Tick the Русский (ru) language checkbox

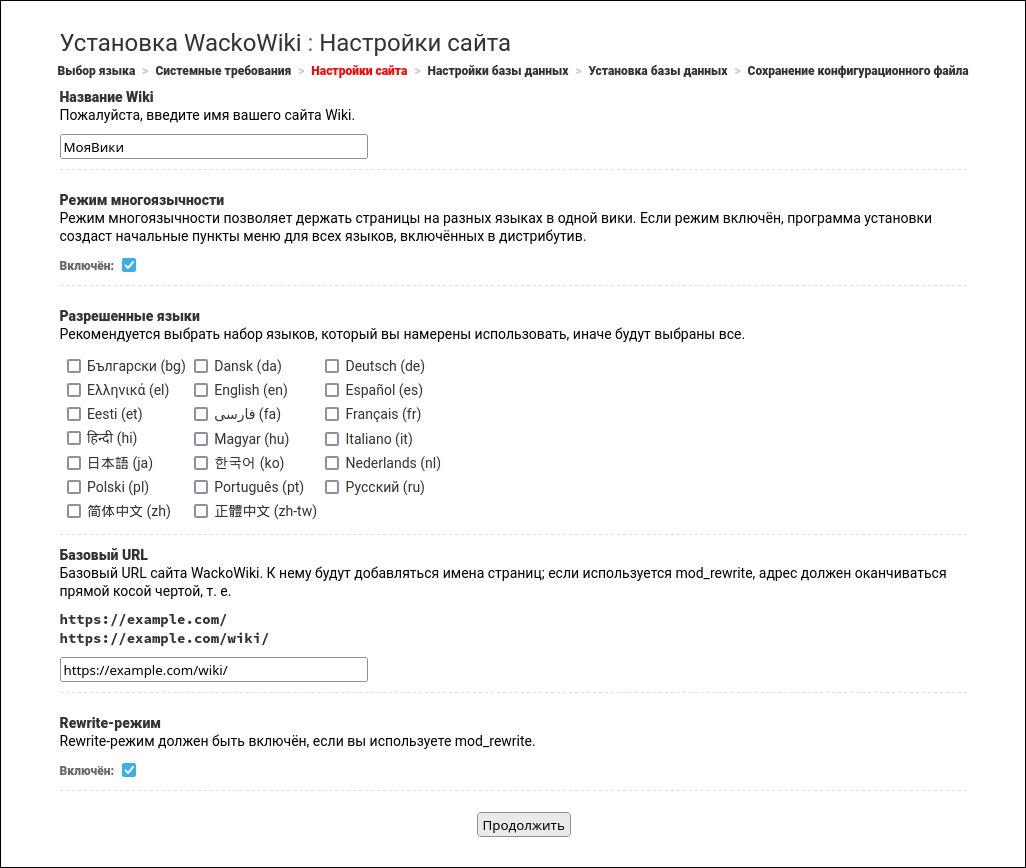[332, 487]
